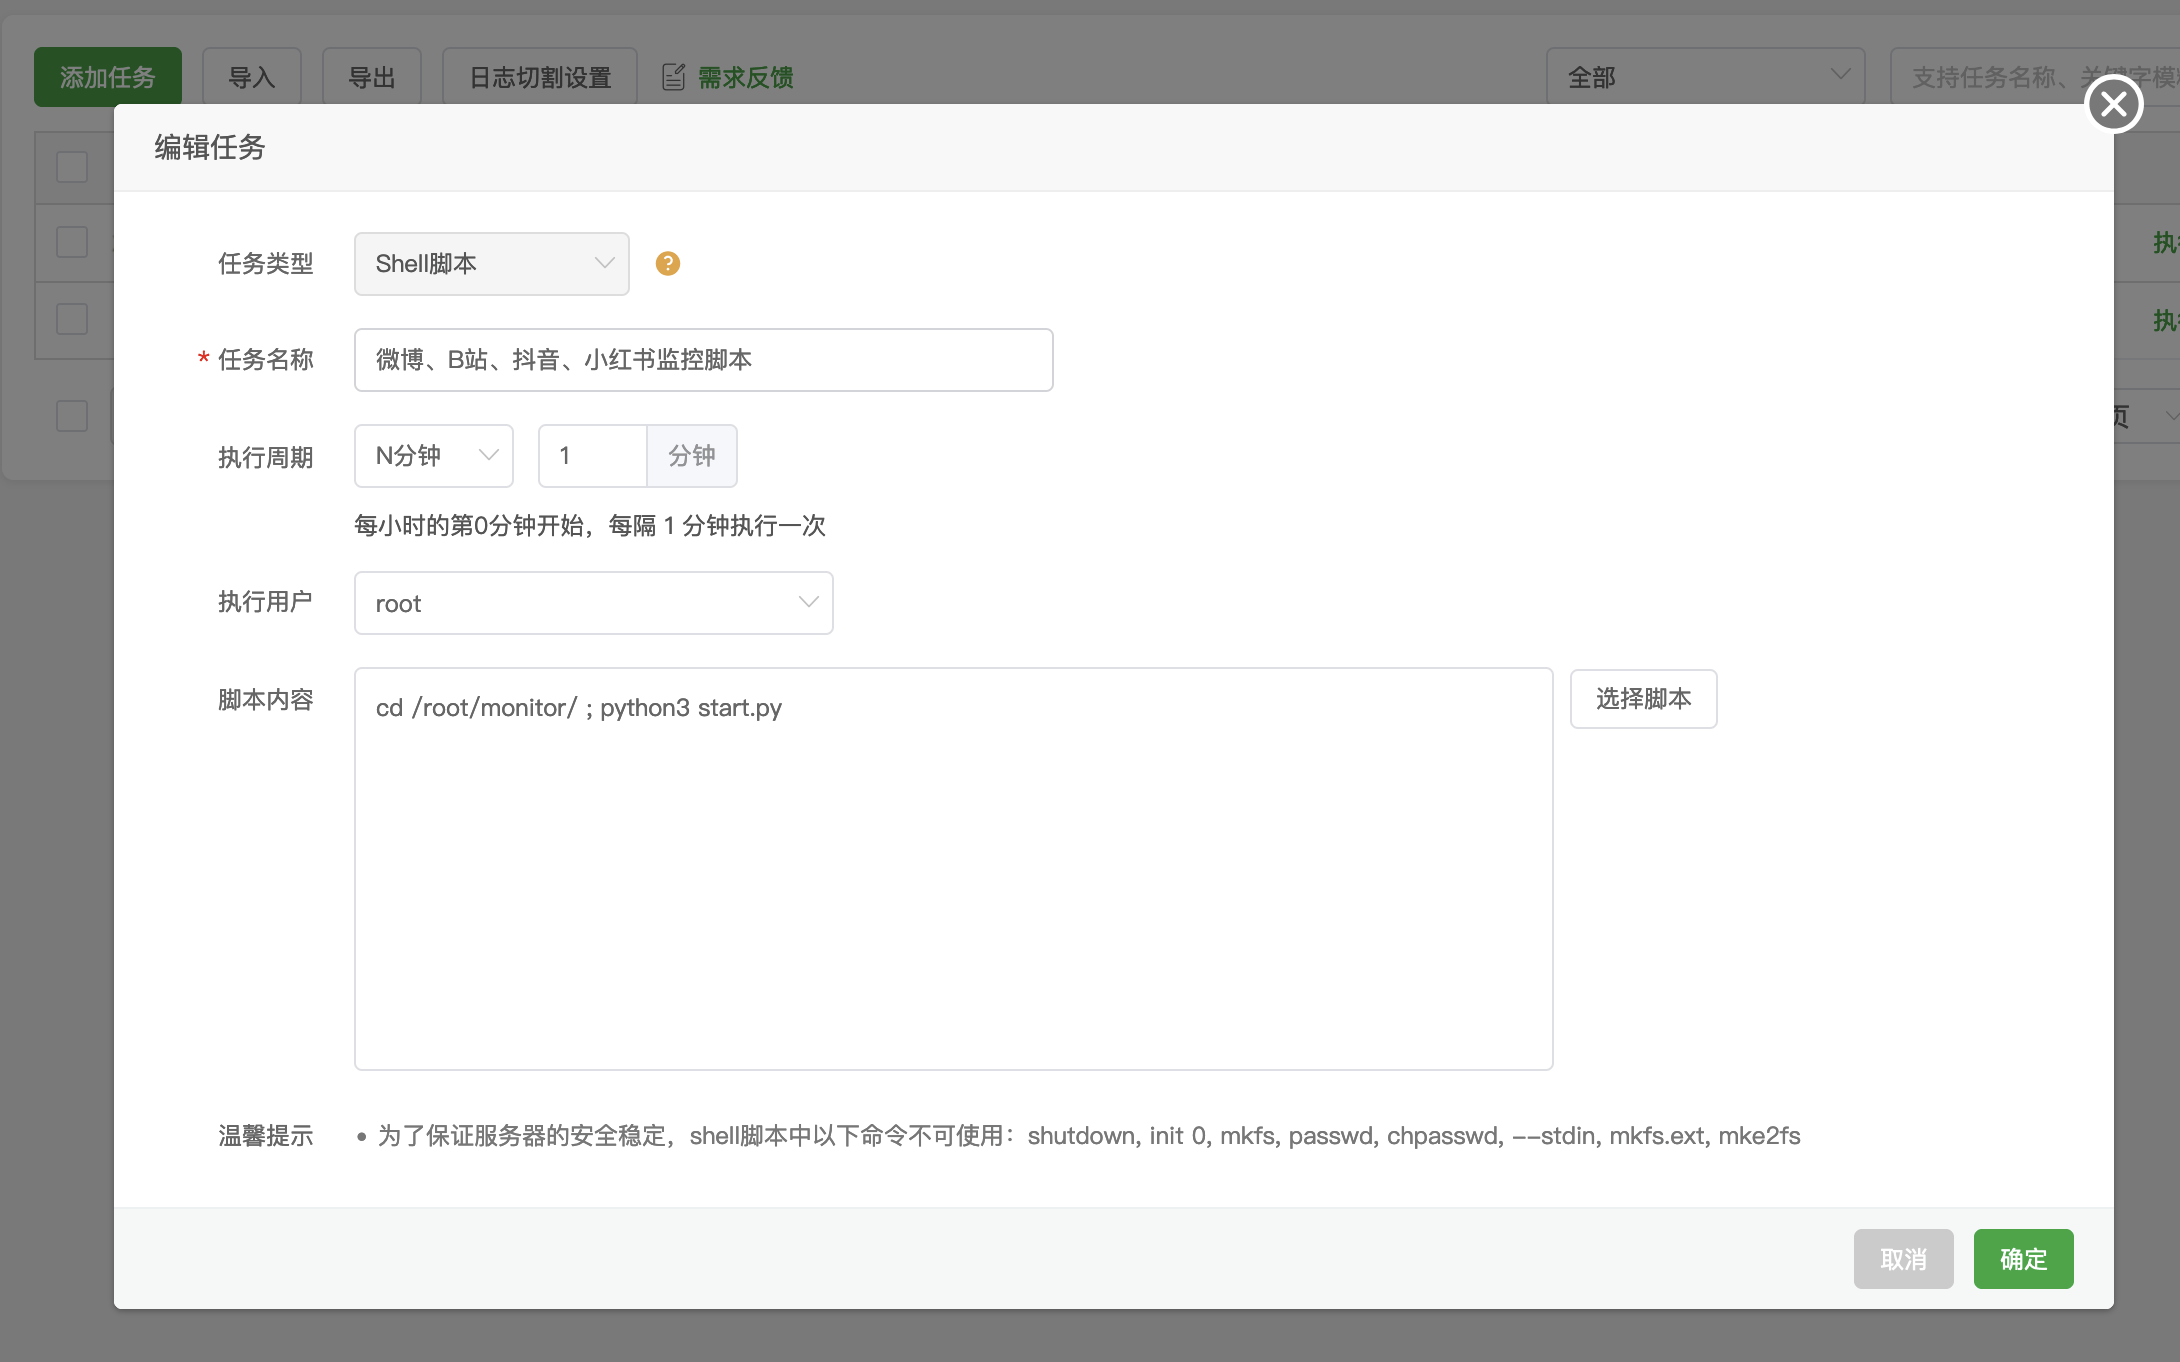Click the orange help icon beside task type
Screen dimensions: 2180x1362
pos(667,263)
